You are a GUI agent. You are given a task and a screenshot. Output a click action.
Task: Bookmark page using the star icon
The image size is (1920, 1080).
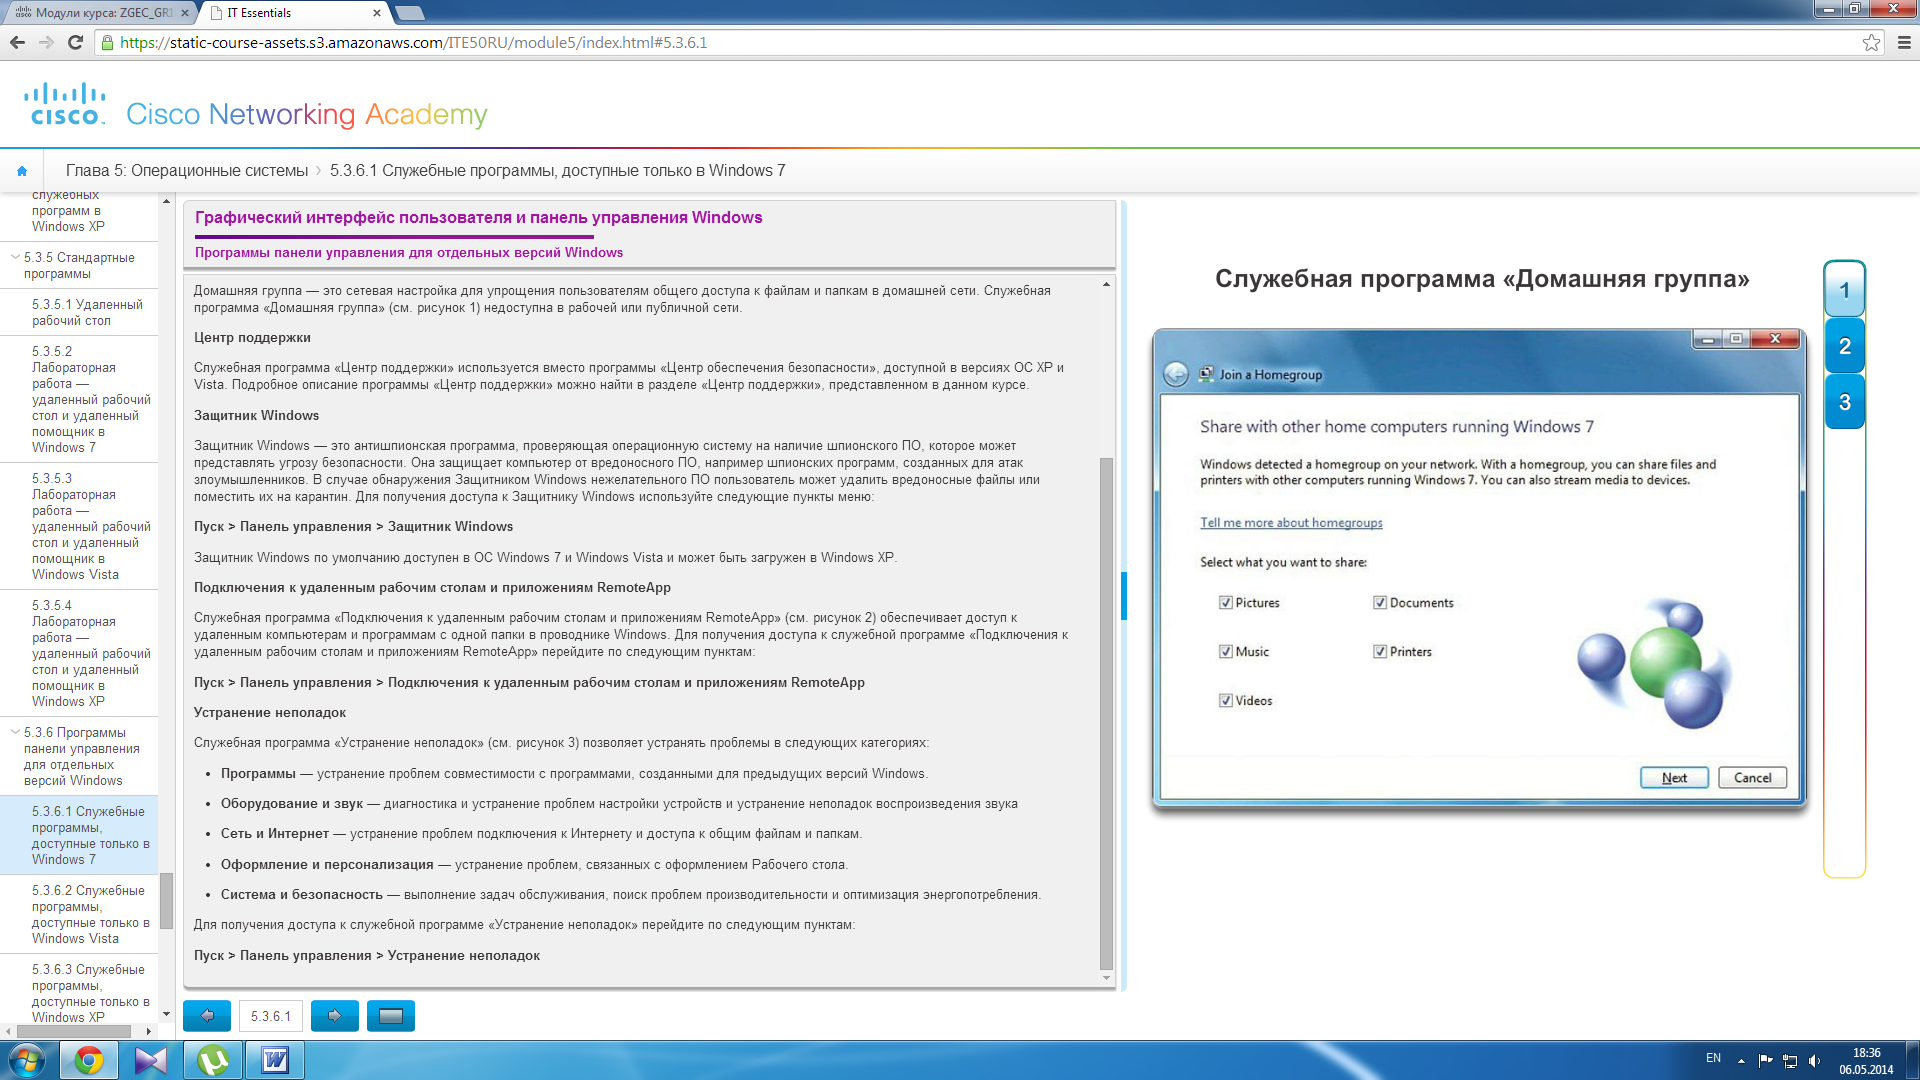[x=1871, y=42]
